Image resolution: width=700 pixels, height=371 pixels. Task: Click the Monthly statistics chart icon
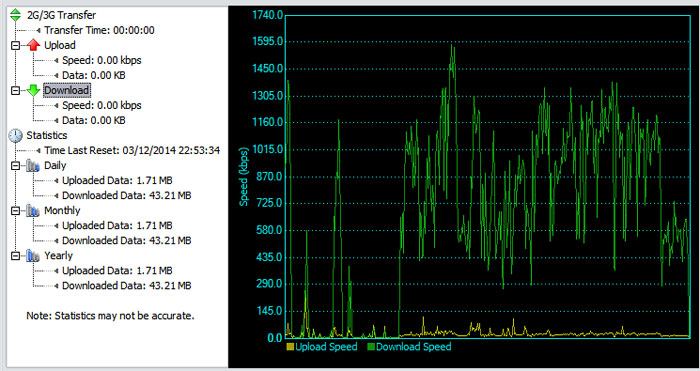pos(33,211)
